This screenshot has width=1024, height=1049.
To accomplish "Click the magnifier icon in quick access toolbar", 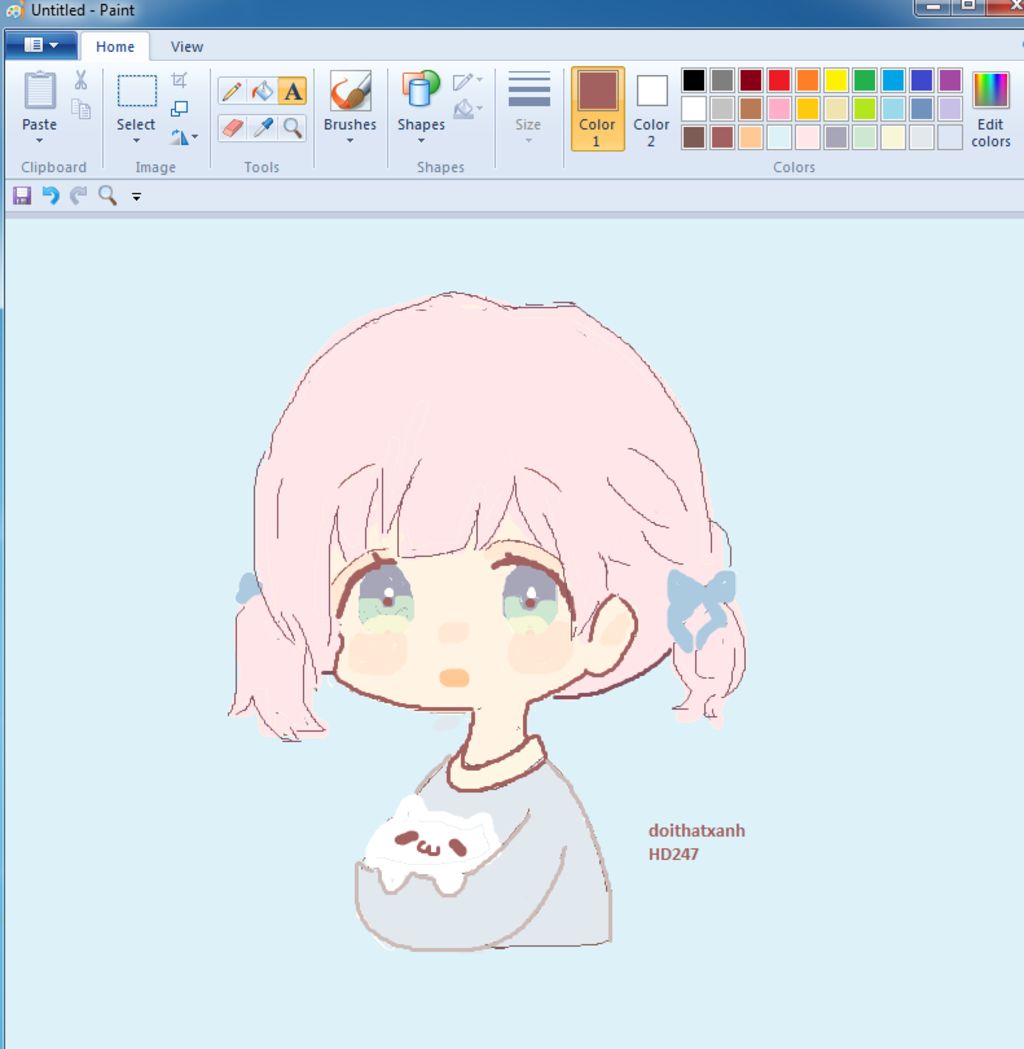I will (107, 196).
